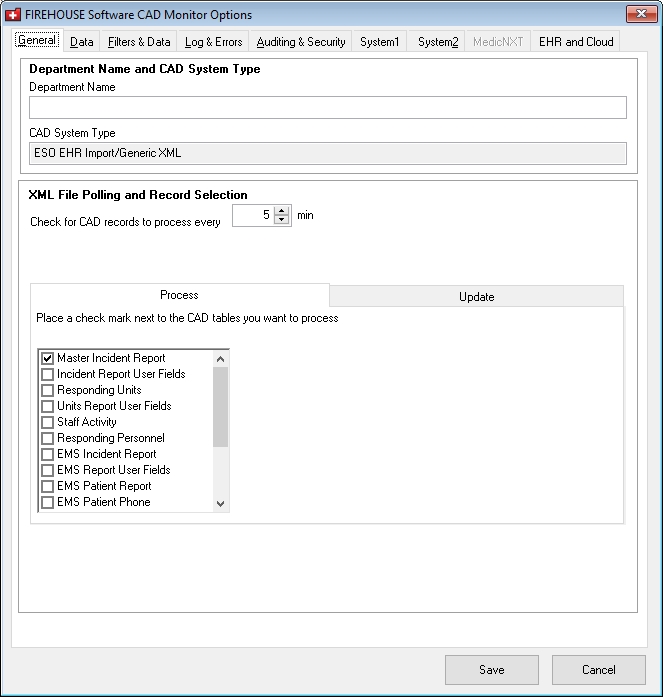Viewport: 663px width, 697px height.
Task: Switch to the General tab
Action: 37,40
